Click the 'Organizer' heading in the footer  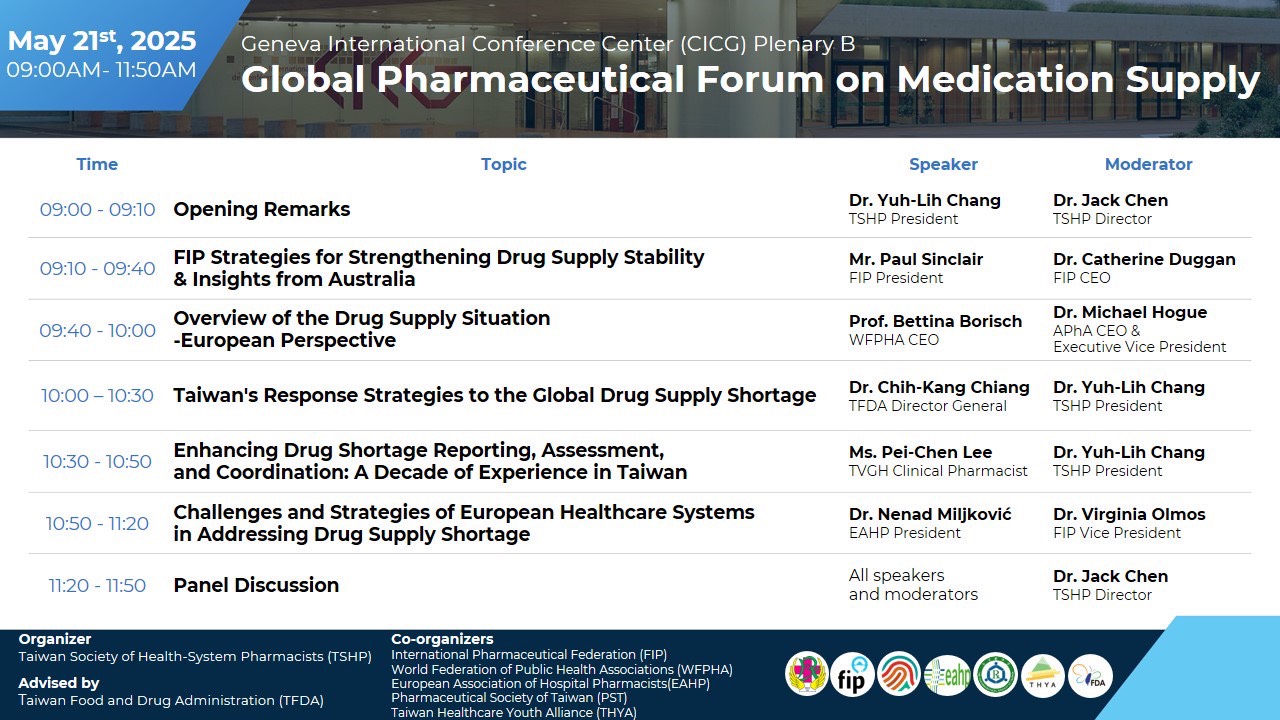55,639
